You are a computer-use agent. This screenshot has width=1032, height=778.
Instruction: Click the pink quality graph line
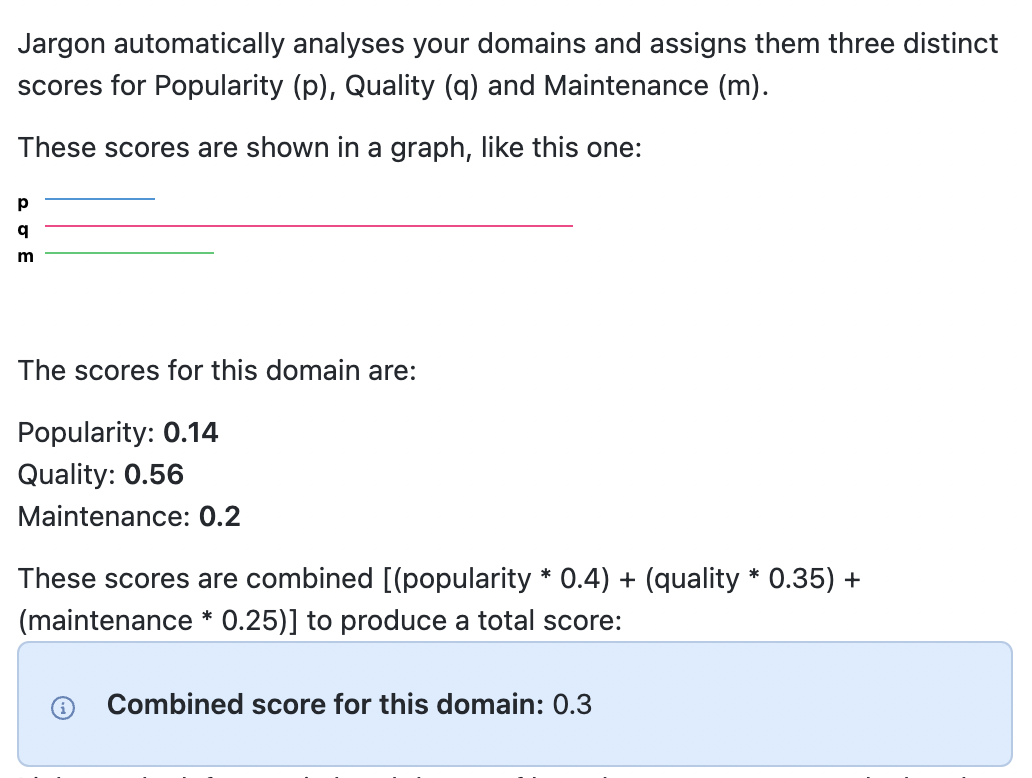[x=309, y=226]
